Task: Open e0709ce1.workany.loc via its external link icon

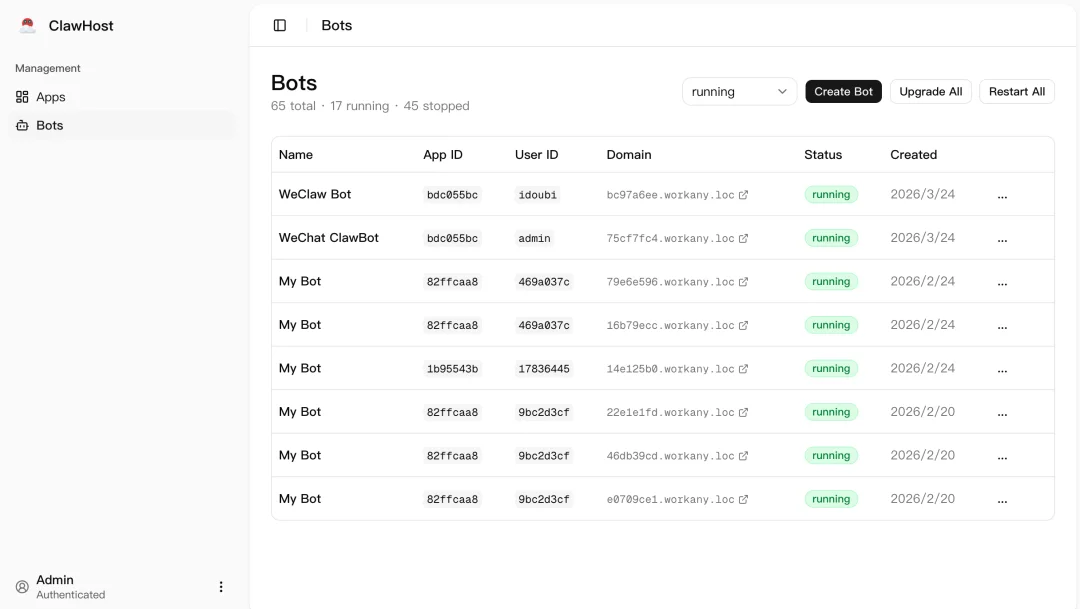Action: (x=743, y=498)
